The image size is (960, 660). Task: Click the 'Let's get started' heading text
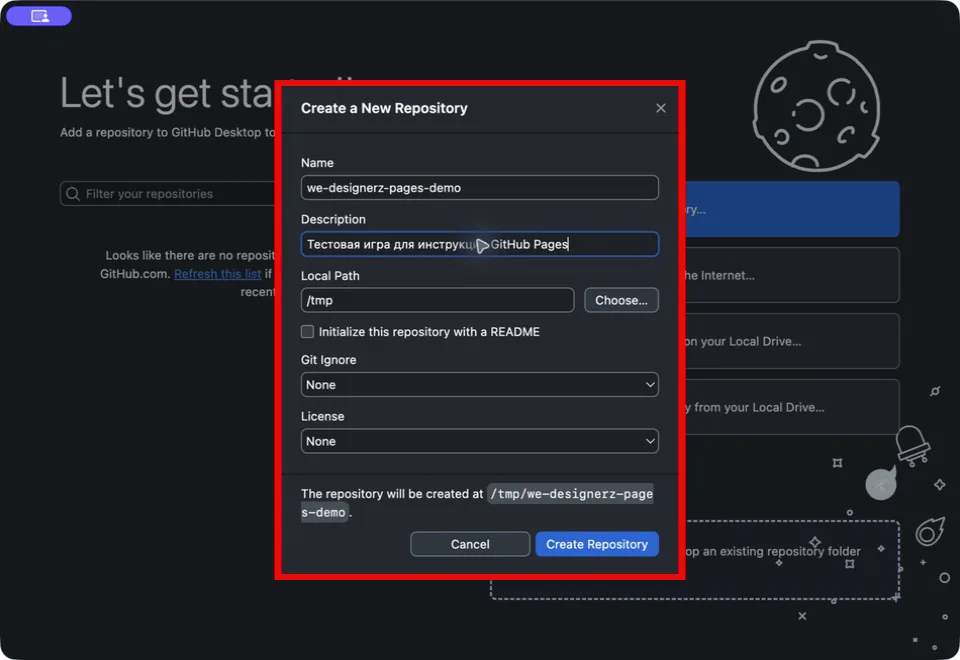167,94
